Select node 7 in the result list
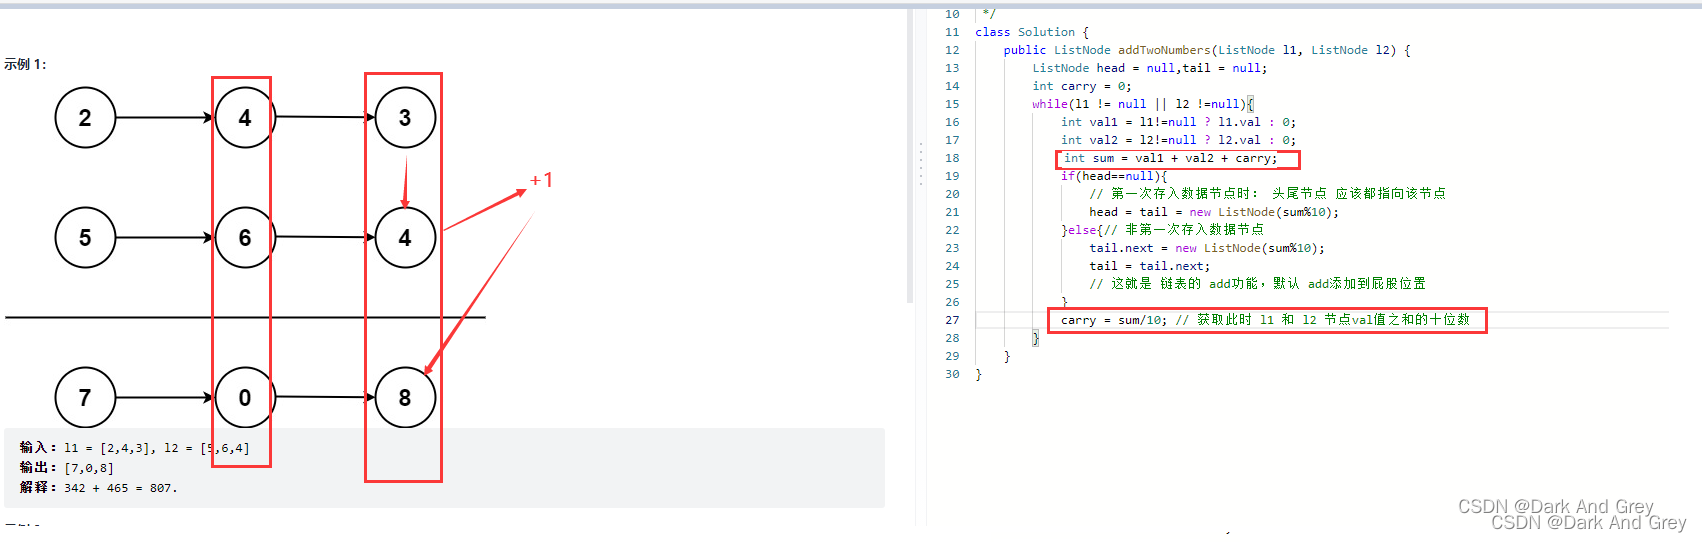1702x542 pixels. [85, 398]
